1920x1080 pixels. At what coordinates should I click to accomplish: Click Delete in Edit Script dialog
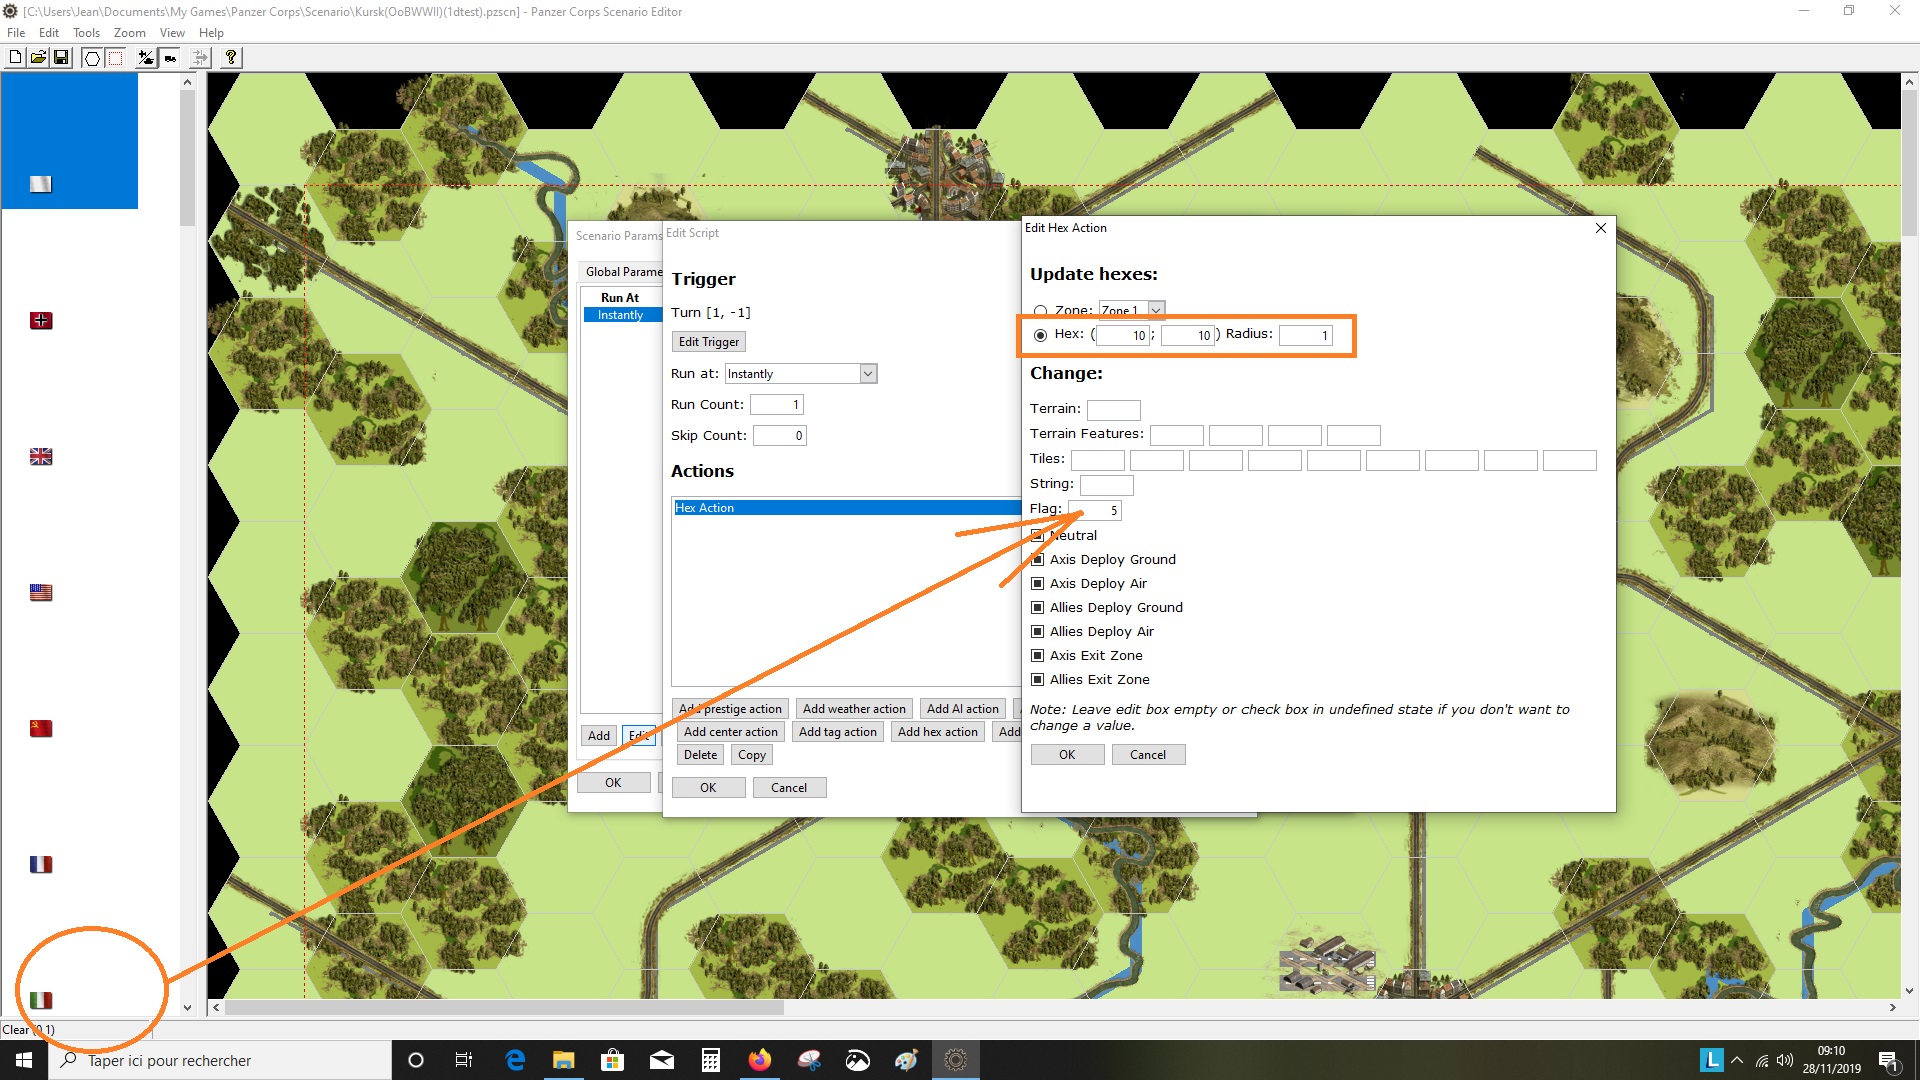pyautogui.click(x=700, y=755)
